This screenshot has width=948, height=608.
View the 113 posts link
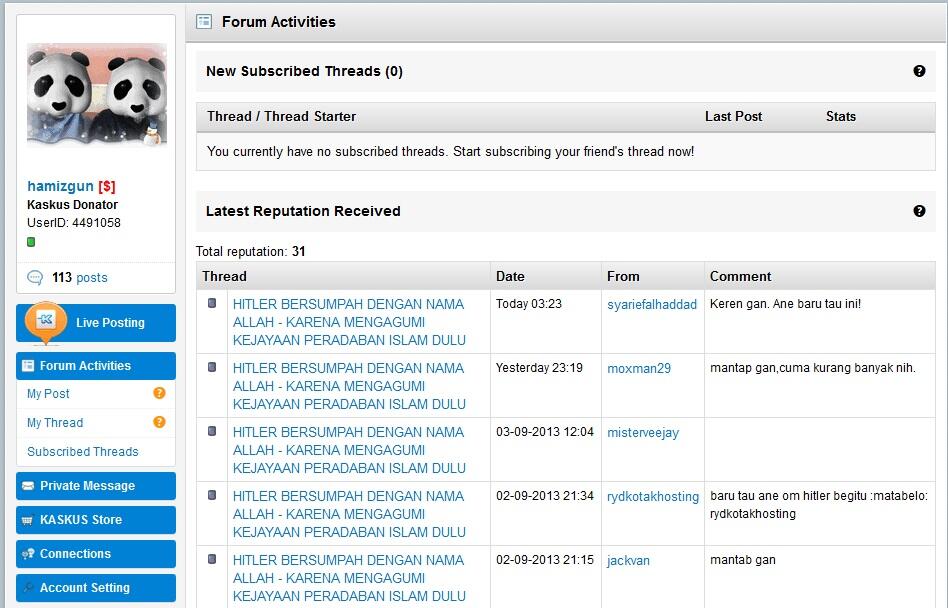tap(80, 277)
